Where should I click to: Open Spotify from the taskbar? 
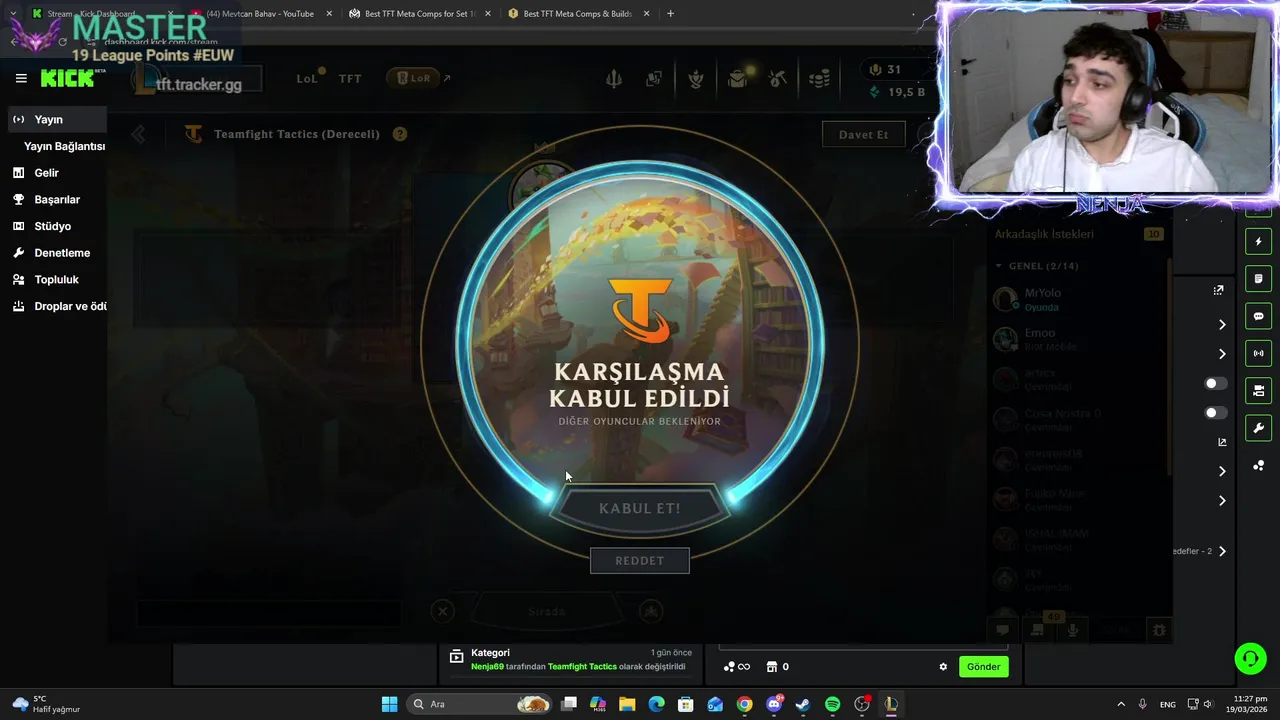click(x=832, y=704)
